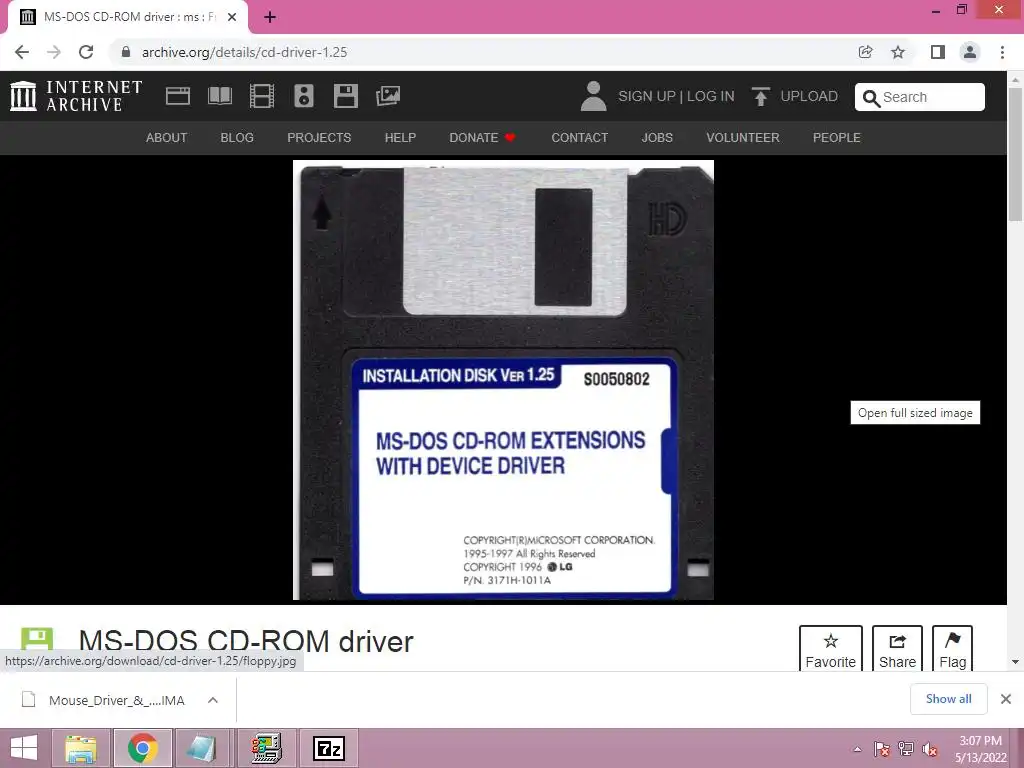
Task: Click the Share button
Action: [x=897, y=648]
